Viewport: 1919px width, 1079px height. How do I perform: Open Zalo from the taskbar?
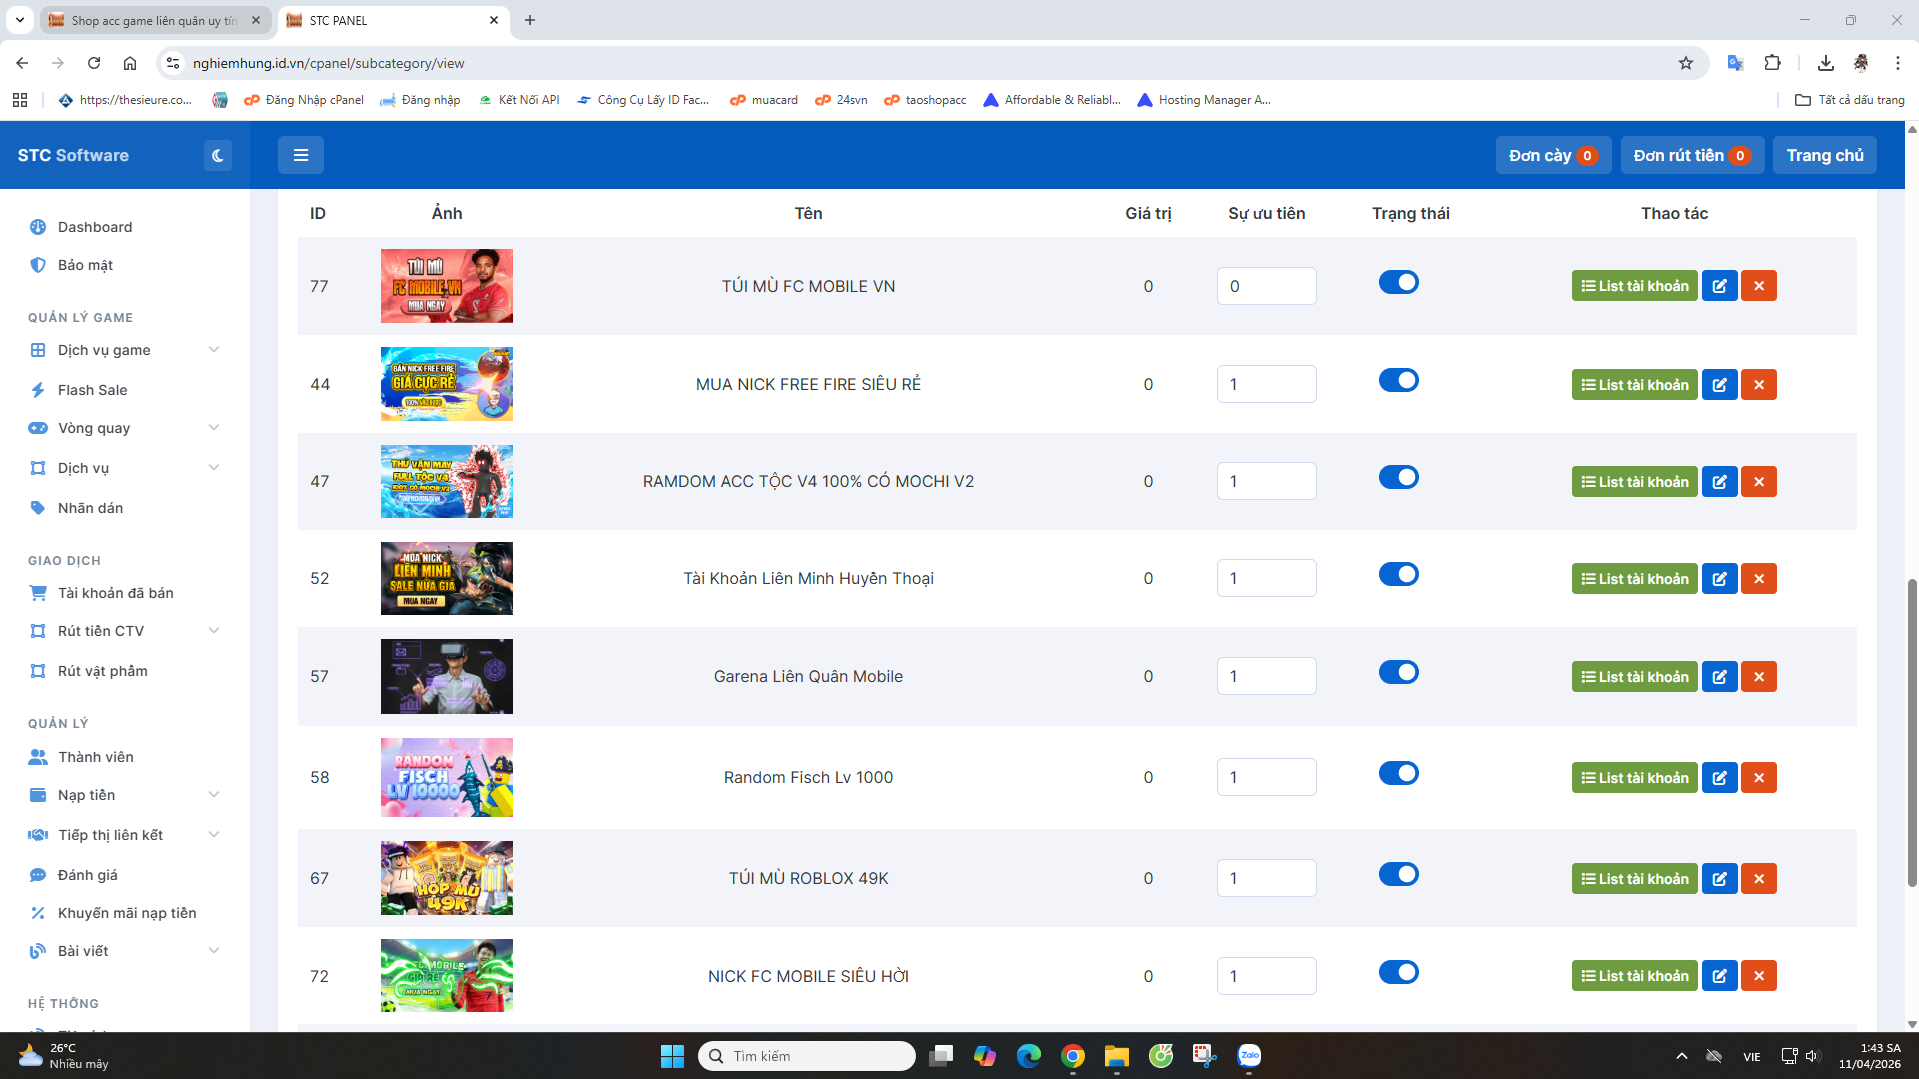click(x=1249, y=1056)
